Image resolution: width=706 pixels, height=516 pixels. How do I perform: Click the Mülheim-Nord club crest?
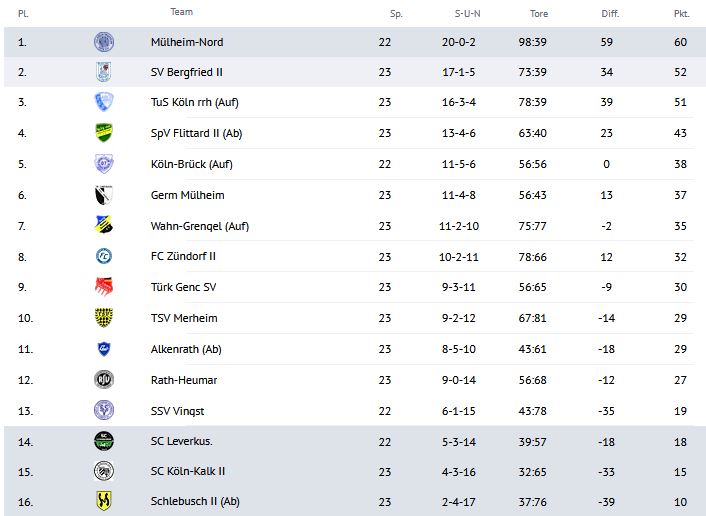103,42
